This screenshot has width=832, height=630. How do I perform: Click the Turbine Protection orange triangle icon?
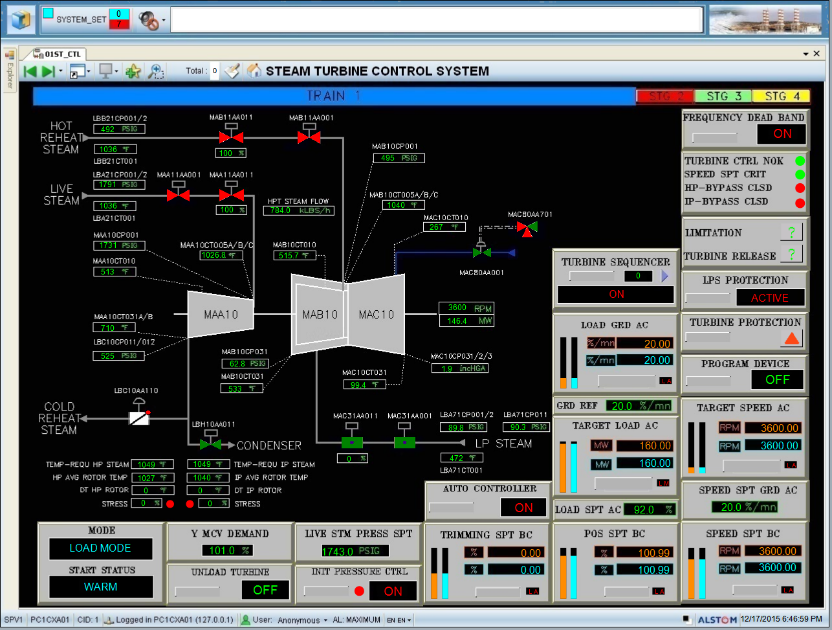791,339
